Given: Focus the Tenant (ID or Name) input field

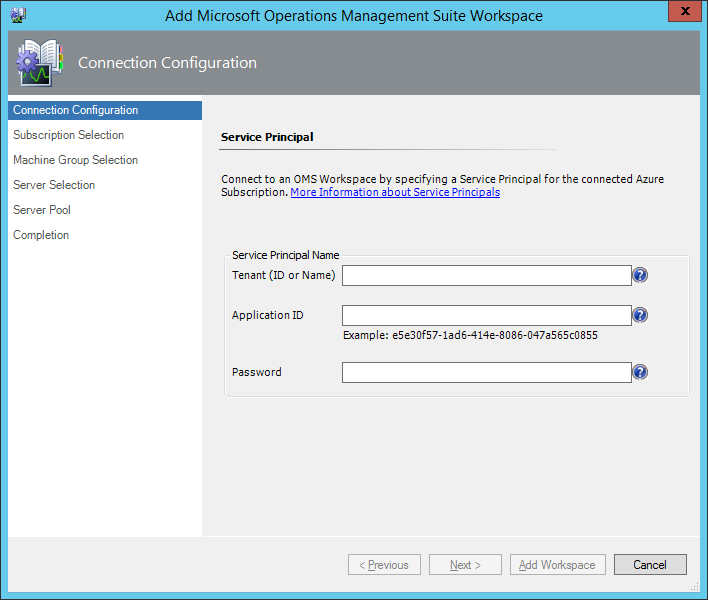Looking at the screenshot, I should point(487,275).
